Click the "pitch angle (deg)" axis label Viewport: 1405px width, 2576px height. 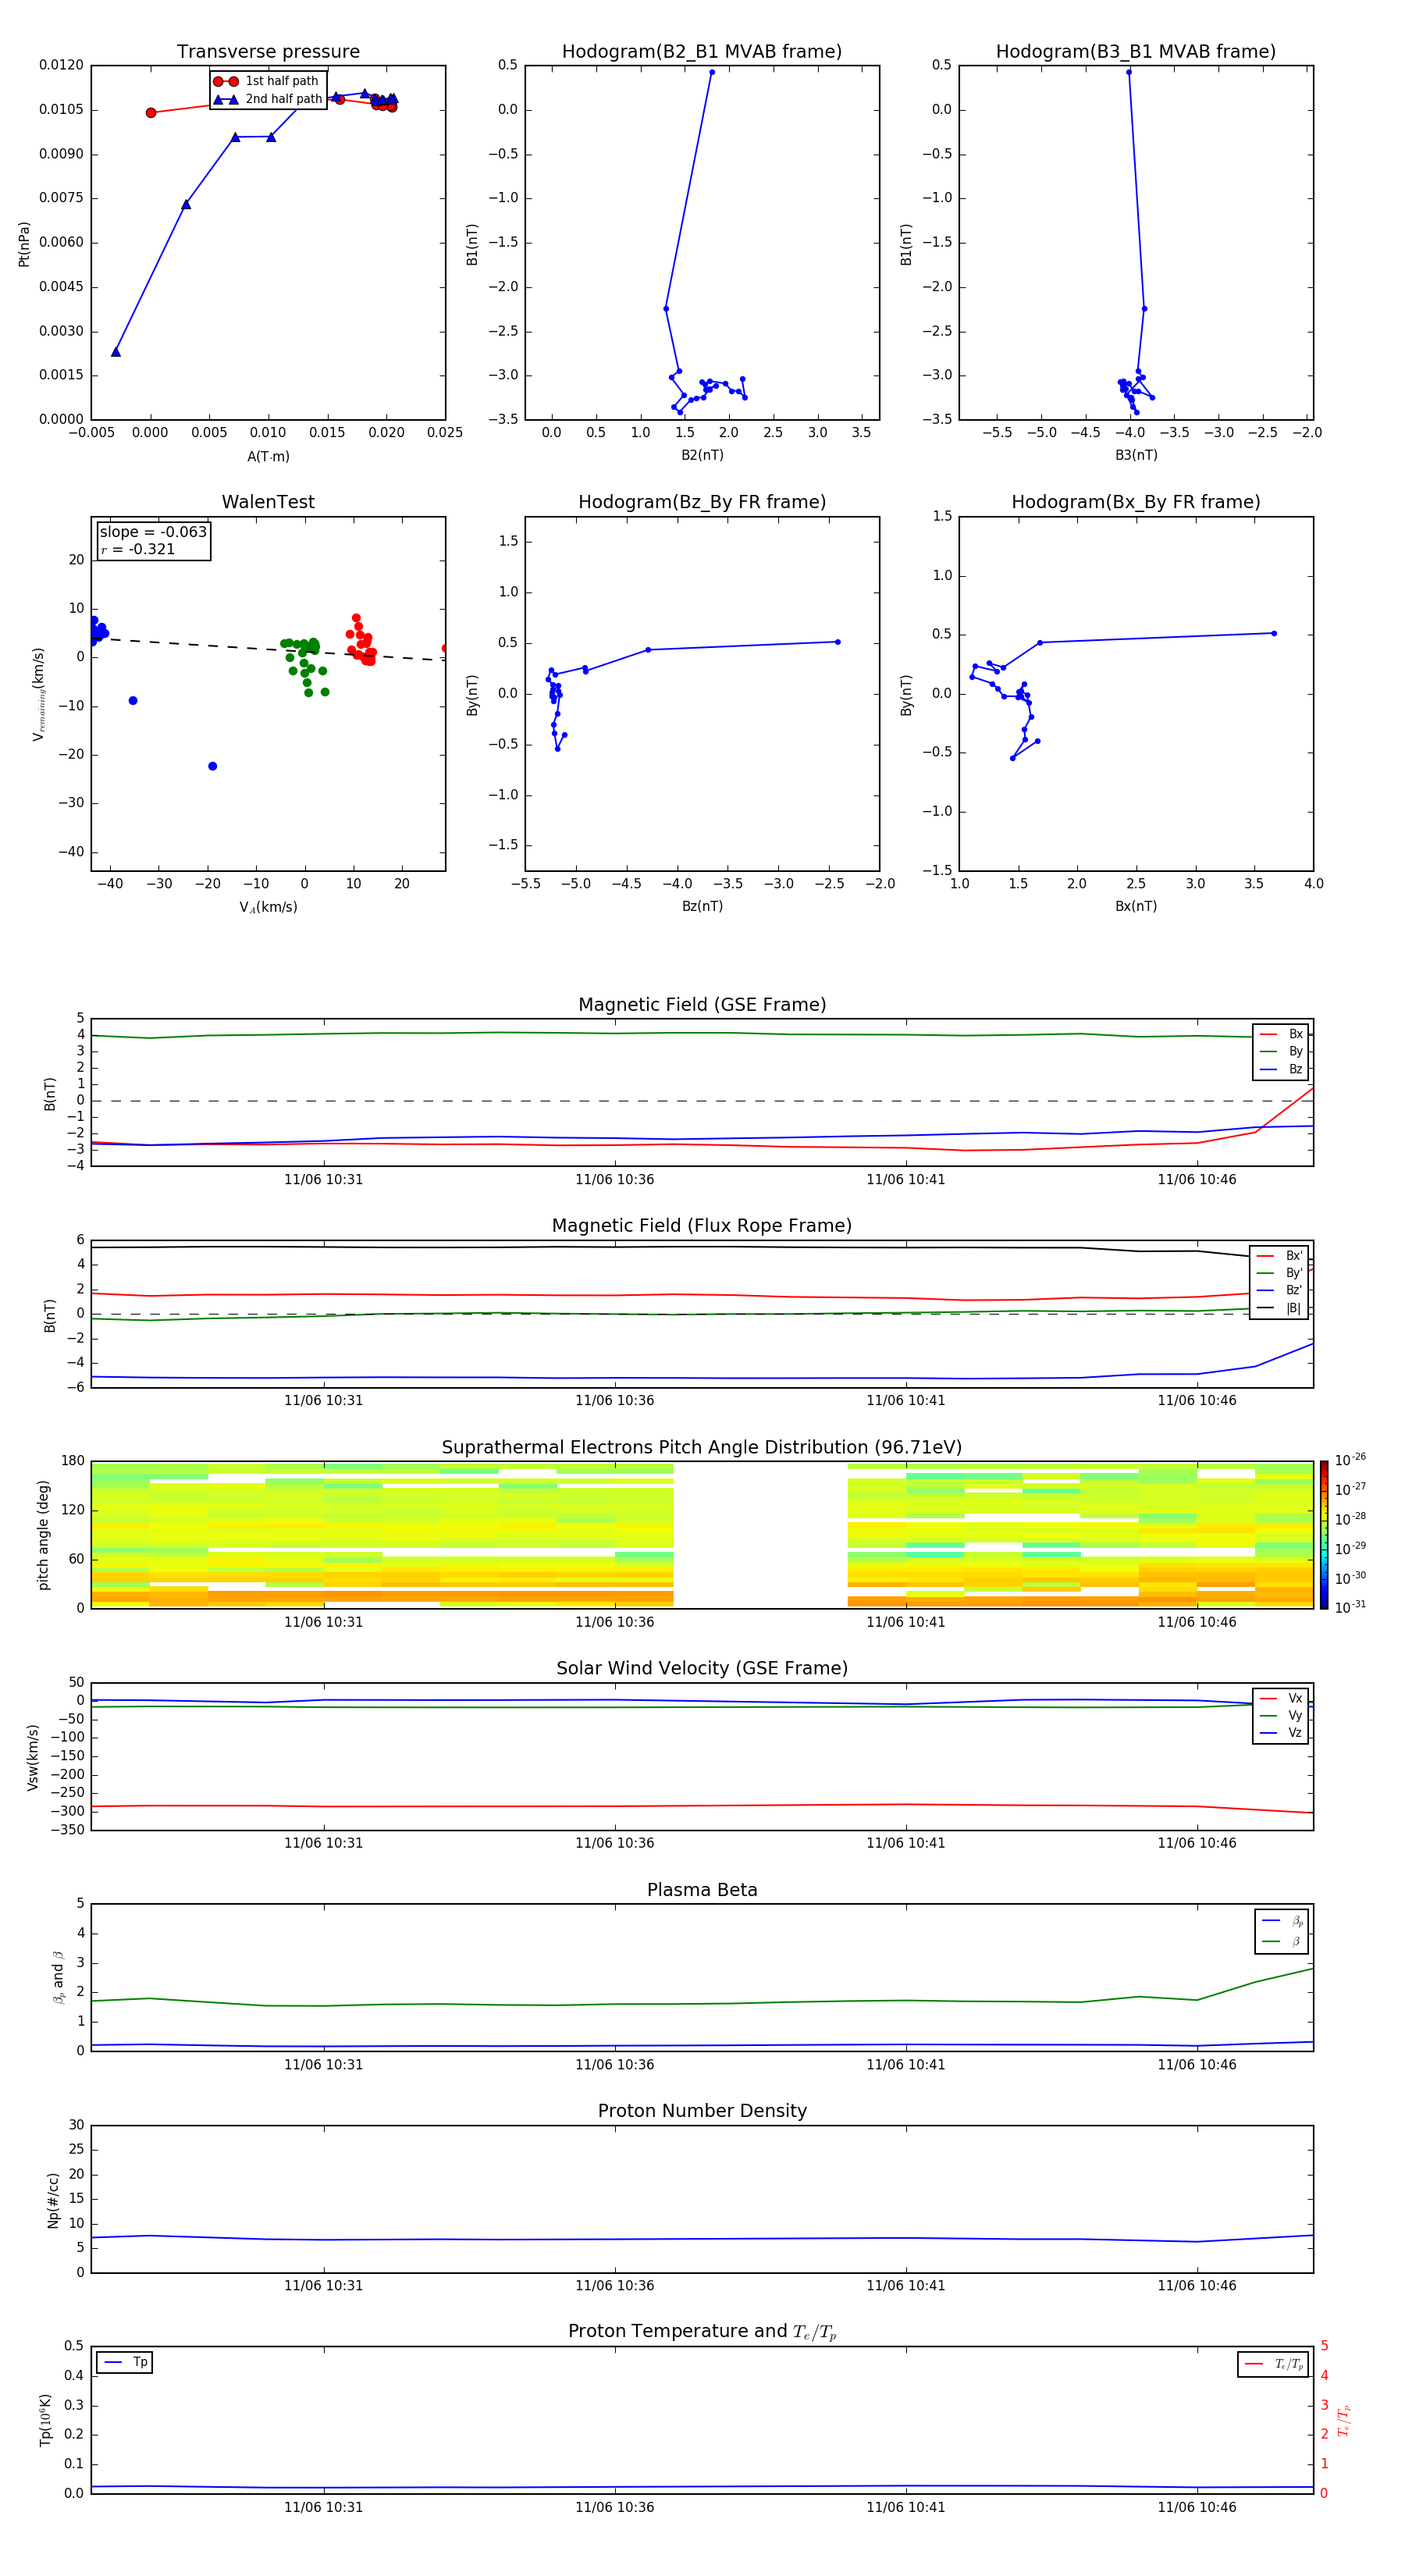pos(43,1535)
